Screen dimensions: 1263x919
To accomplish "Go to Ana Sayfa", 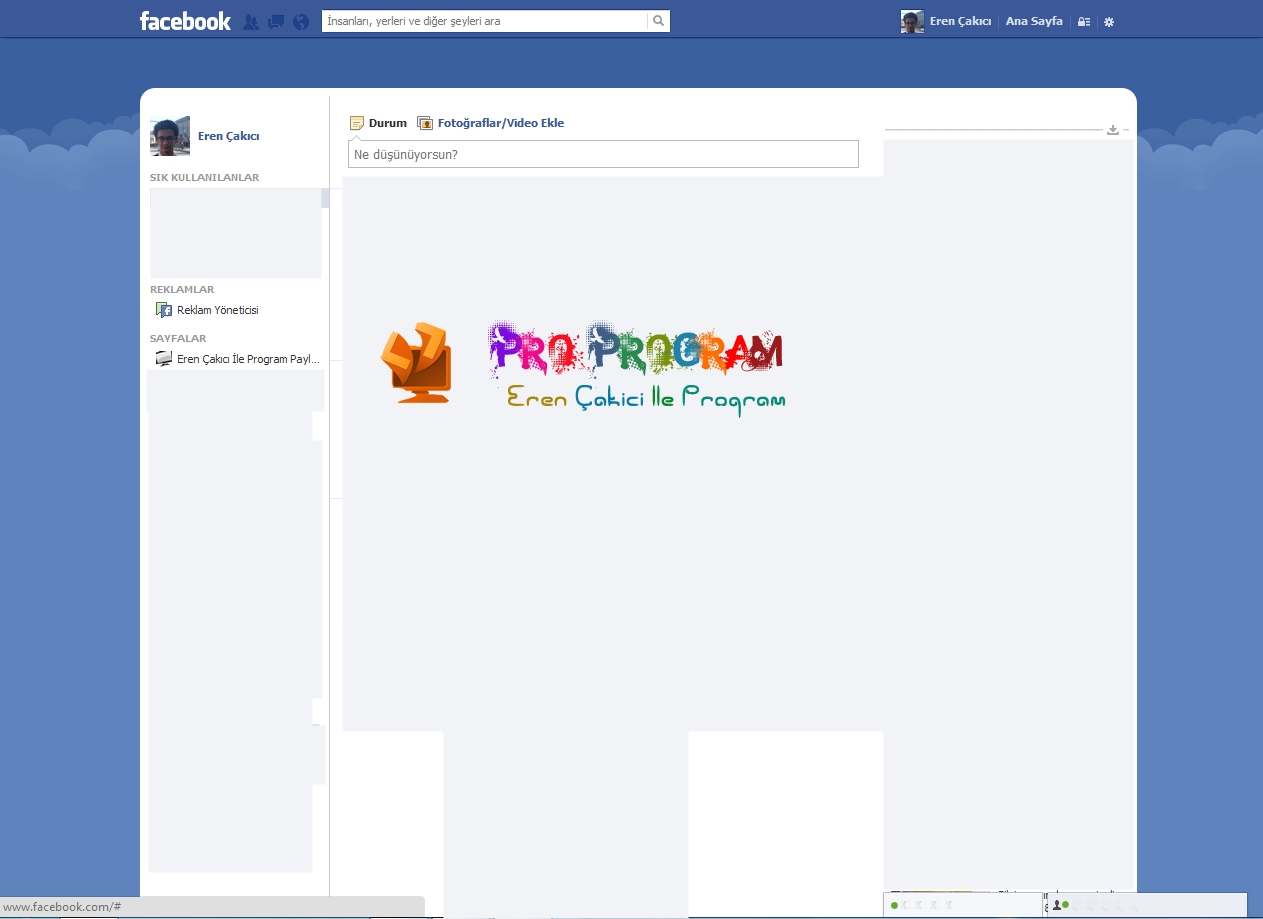I will (x=1034, y=21).
